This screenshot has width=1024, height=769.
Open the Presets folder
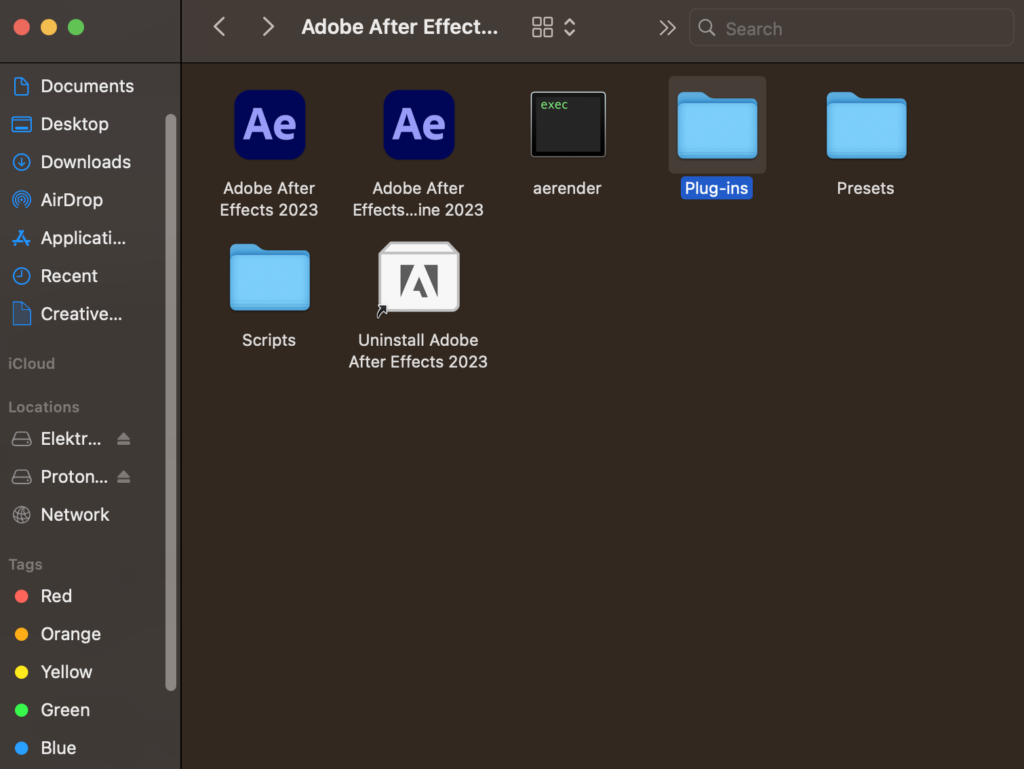(x=865, y=126)
